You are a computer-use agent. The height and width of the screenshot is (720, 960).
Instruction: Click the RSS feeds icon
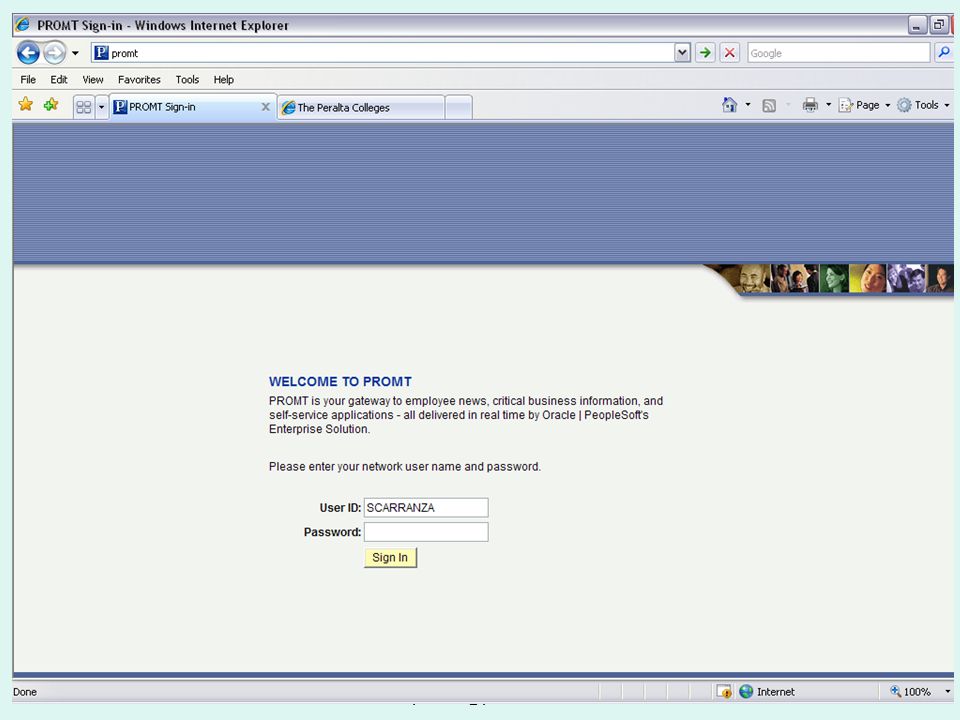769,105
